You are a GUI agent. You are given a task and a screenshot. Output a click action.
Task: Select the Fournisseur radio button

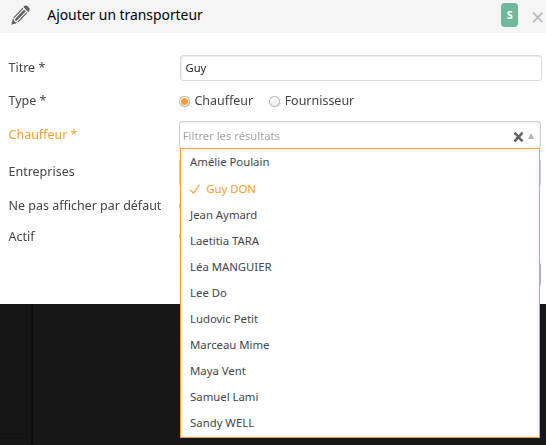[x=274, y=101]
